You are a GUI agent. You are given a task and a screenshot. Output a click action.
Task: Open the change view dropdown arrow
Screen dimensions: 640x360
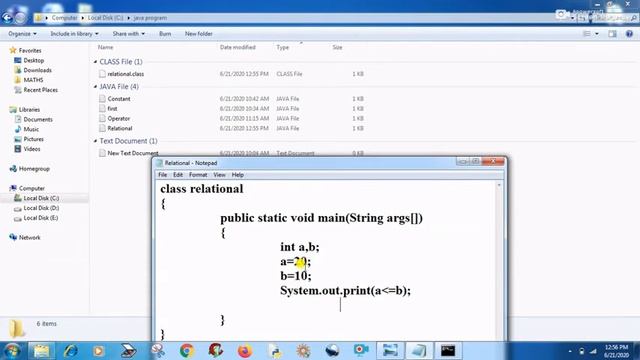(597, 34)
